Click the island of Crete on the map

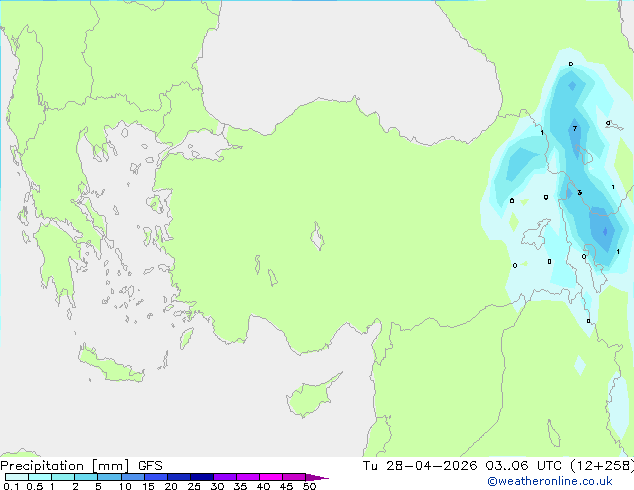pyautogui.click(x=111, y=365)
